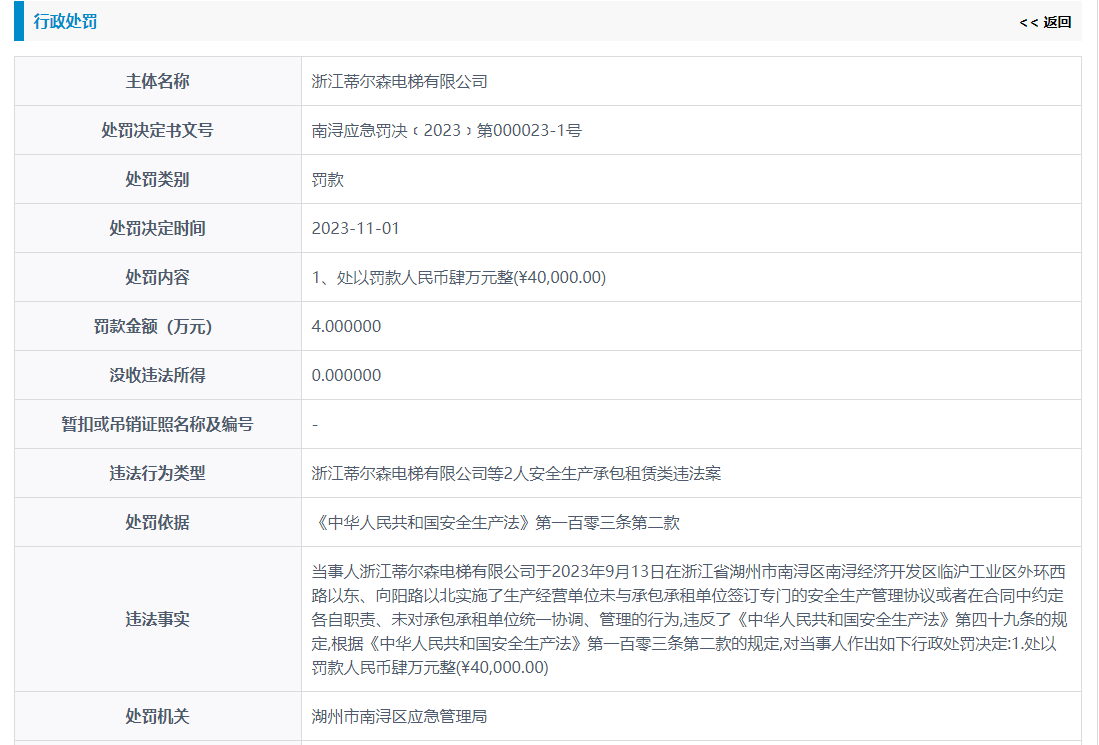
Task: Select the 罚款 penalty type value
Action: pyautogui.click(x=327, y=179)
